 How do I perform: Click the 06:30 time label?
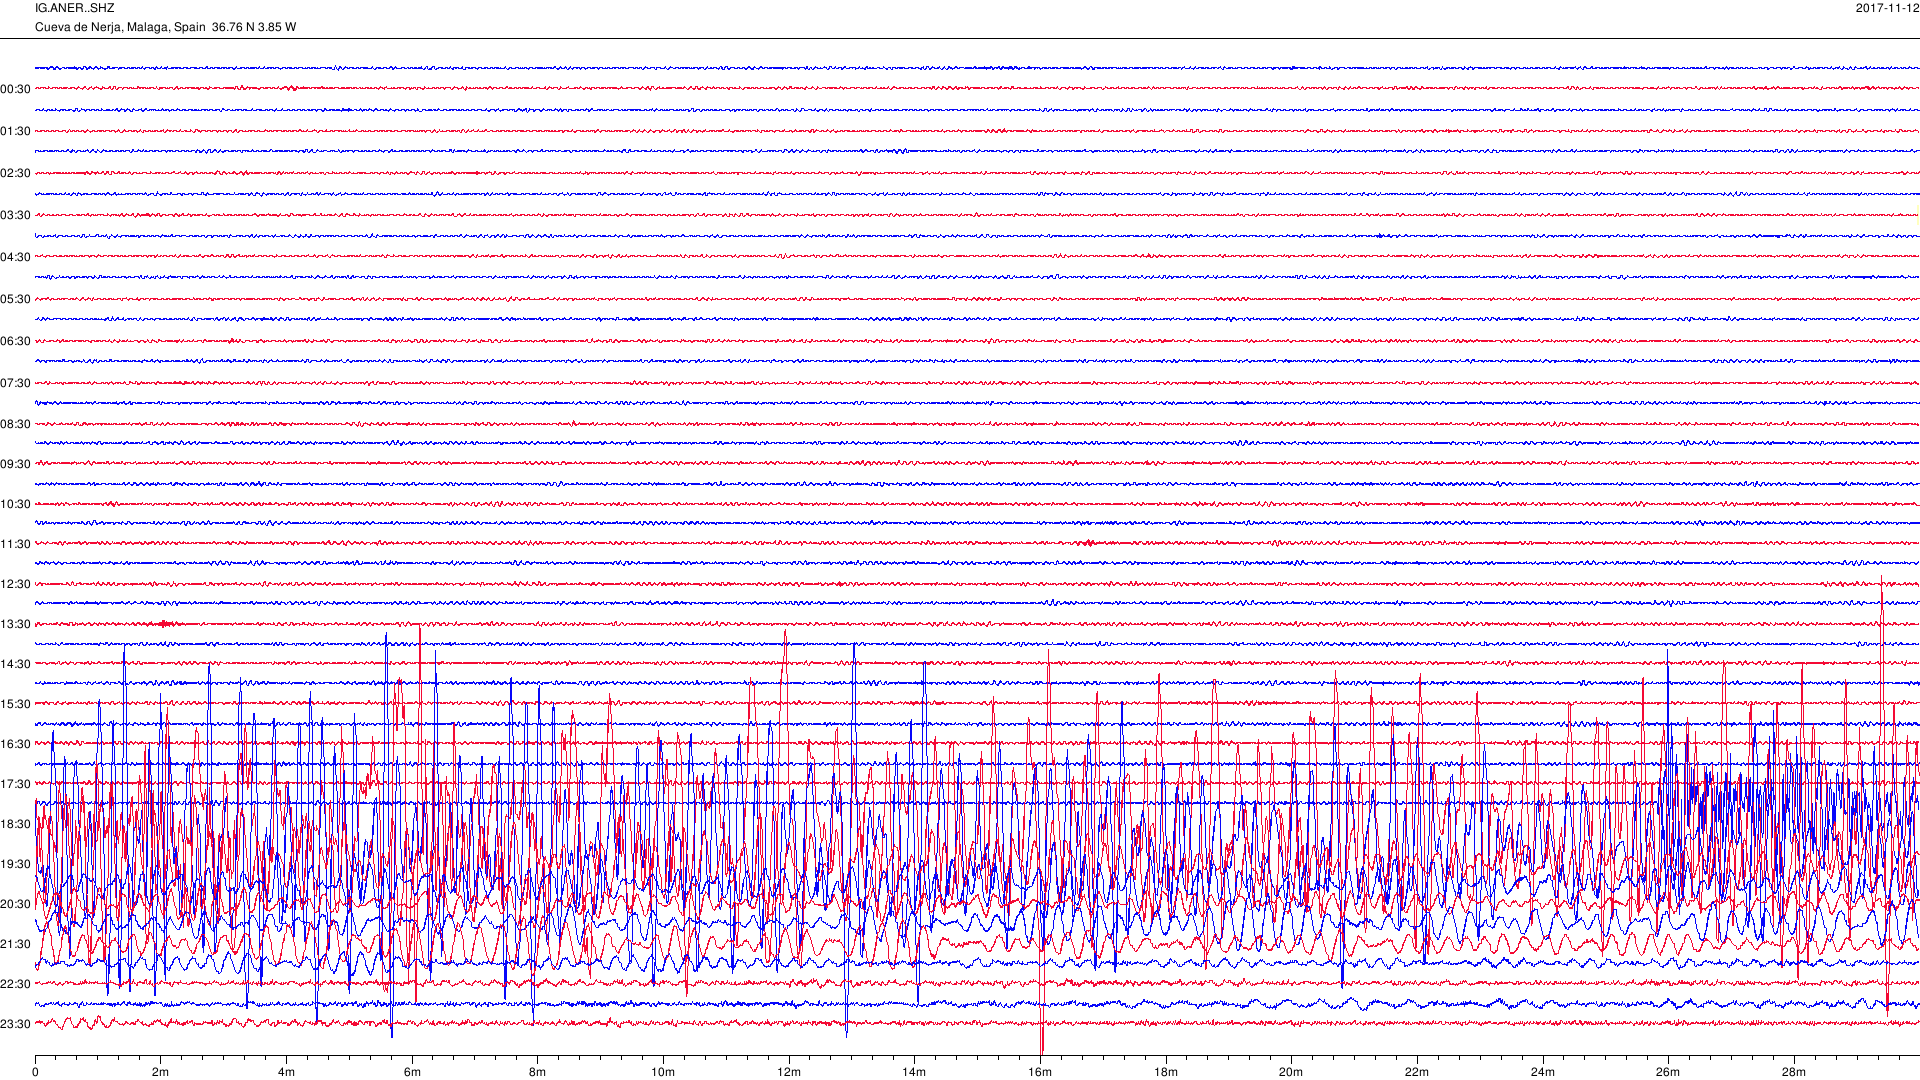[16, 341]
